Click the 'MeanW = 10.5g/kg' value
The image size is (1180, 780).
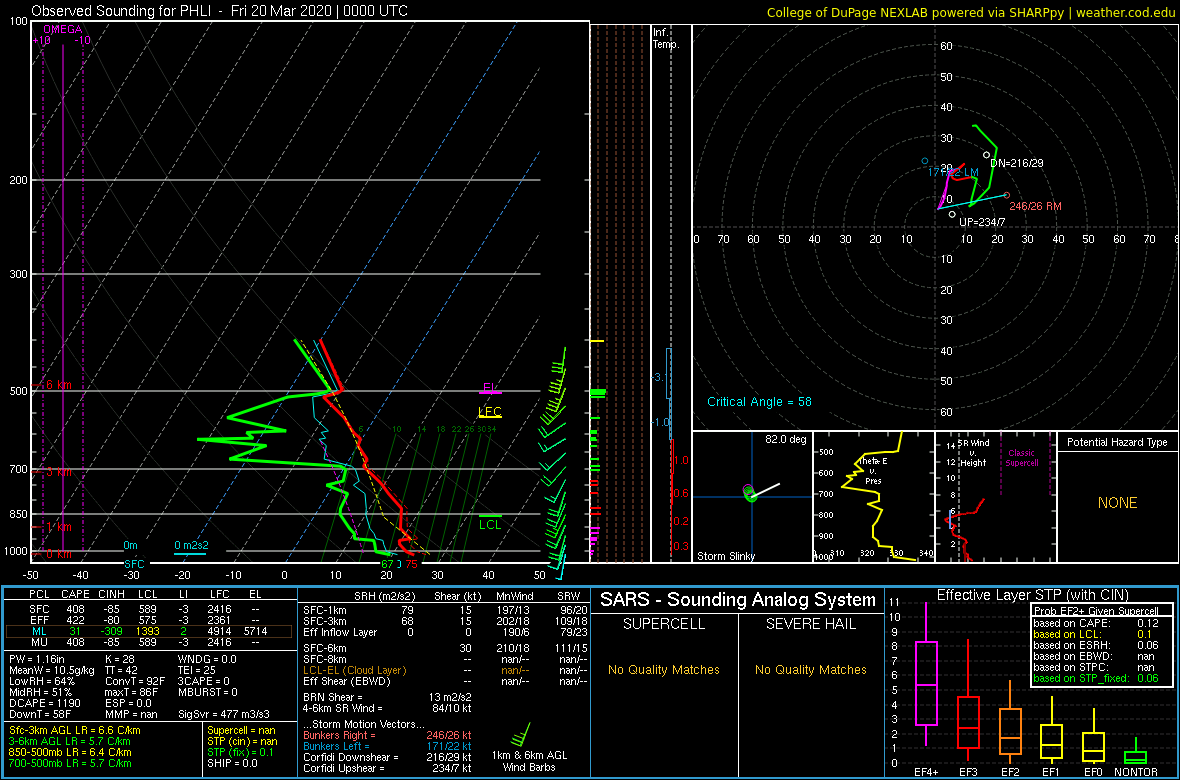pyautogui.click(x=51, y=671)
